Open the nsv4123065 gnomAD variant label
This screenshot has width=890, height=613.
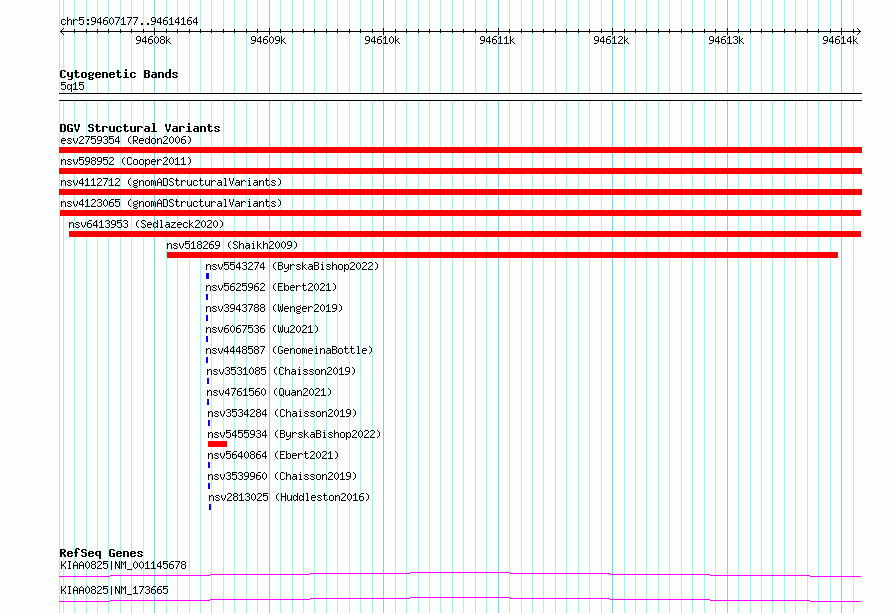click(x=171, y=203)
